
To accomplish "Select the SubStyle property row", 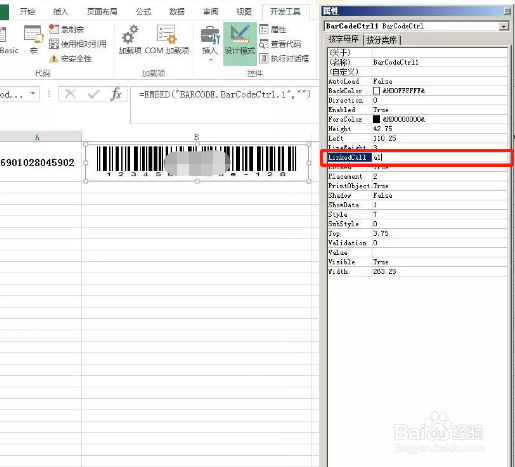I will pyautogui.click(x=418, y=224).
